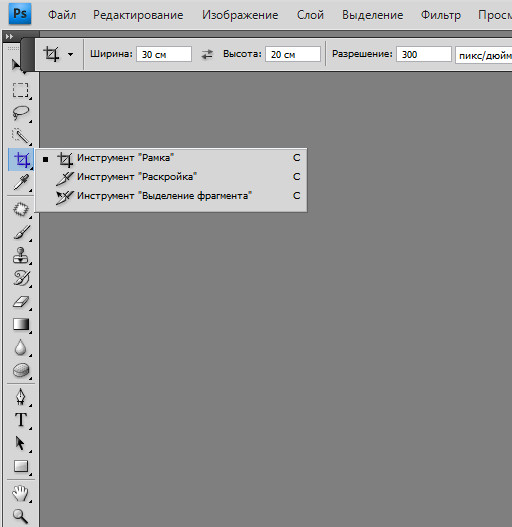Select the Pen tool
The image size is (512, 527).
(21, 397)
